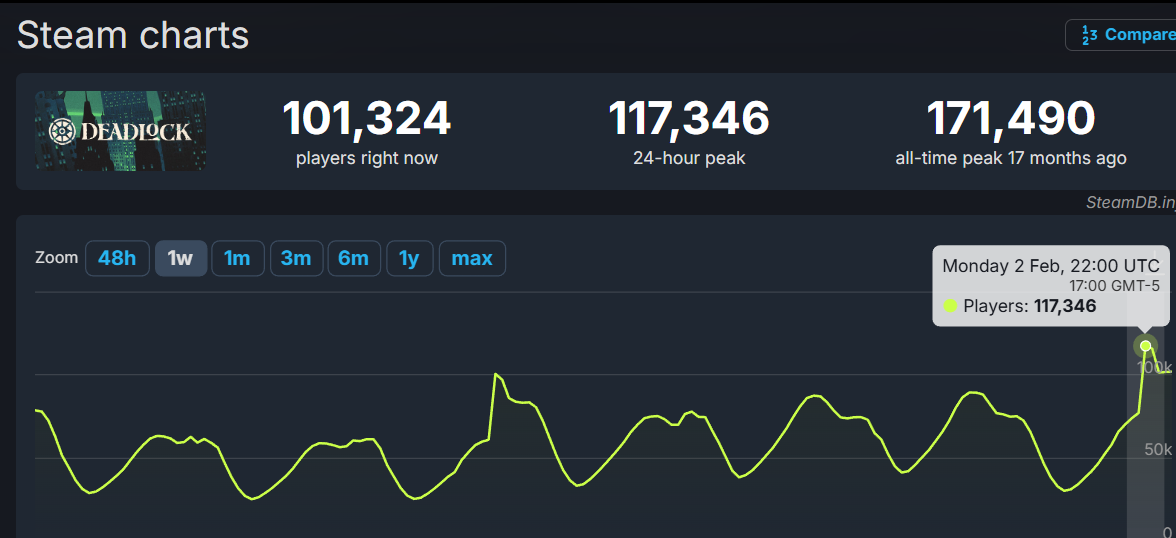Click 'Monday 2 Feb, 22:00 UTC' tooltip text

pos(1051,266)
